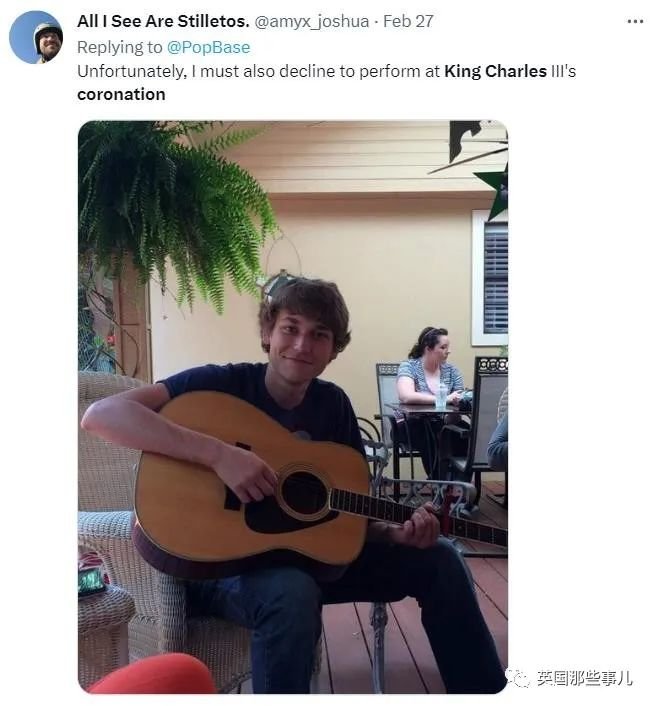Select the tweet text starting with Unfortunately
Image resolution: width=653 pixels, height=706 pixels.
click(x=326, y=83)
